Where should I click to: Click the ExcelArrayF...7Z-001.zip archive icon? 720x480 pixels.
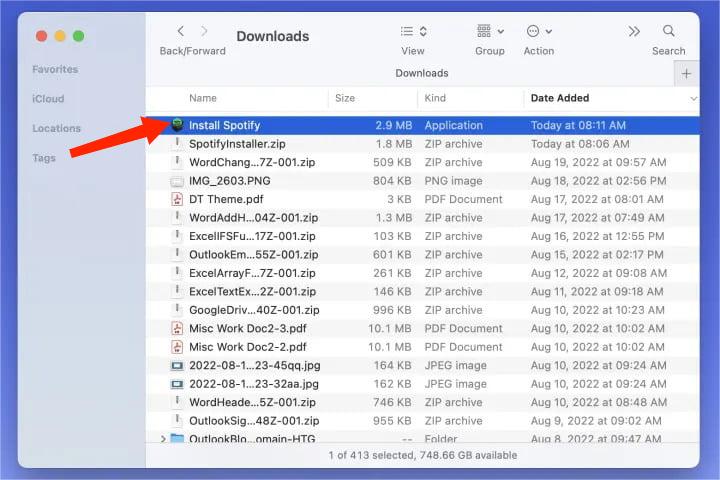[177, 273]
